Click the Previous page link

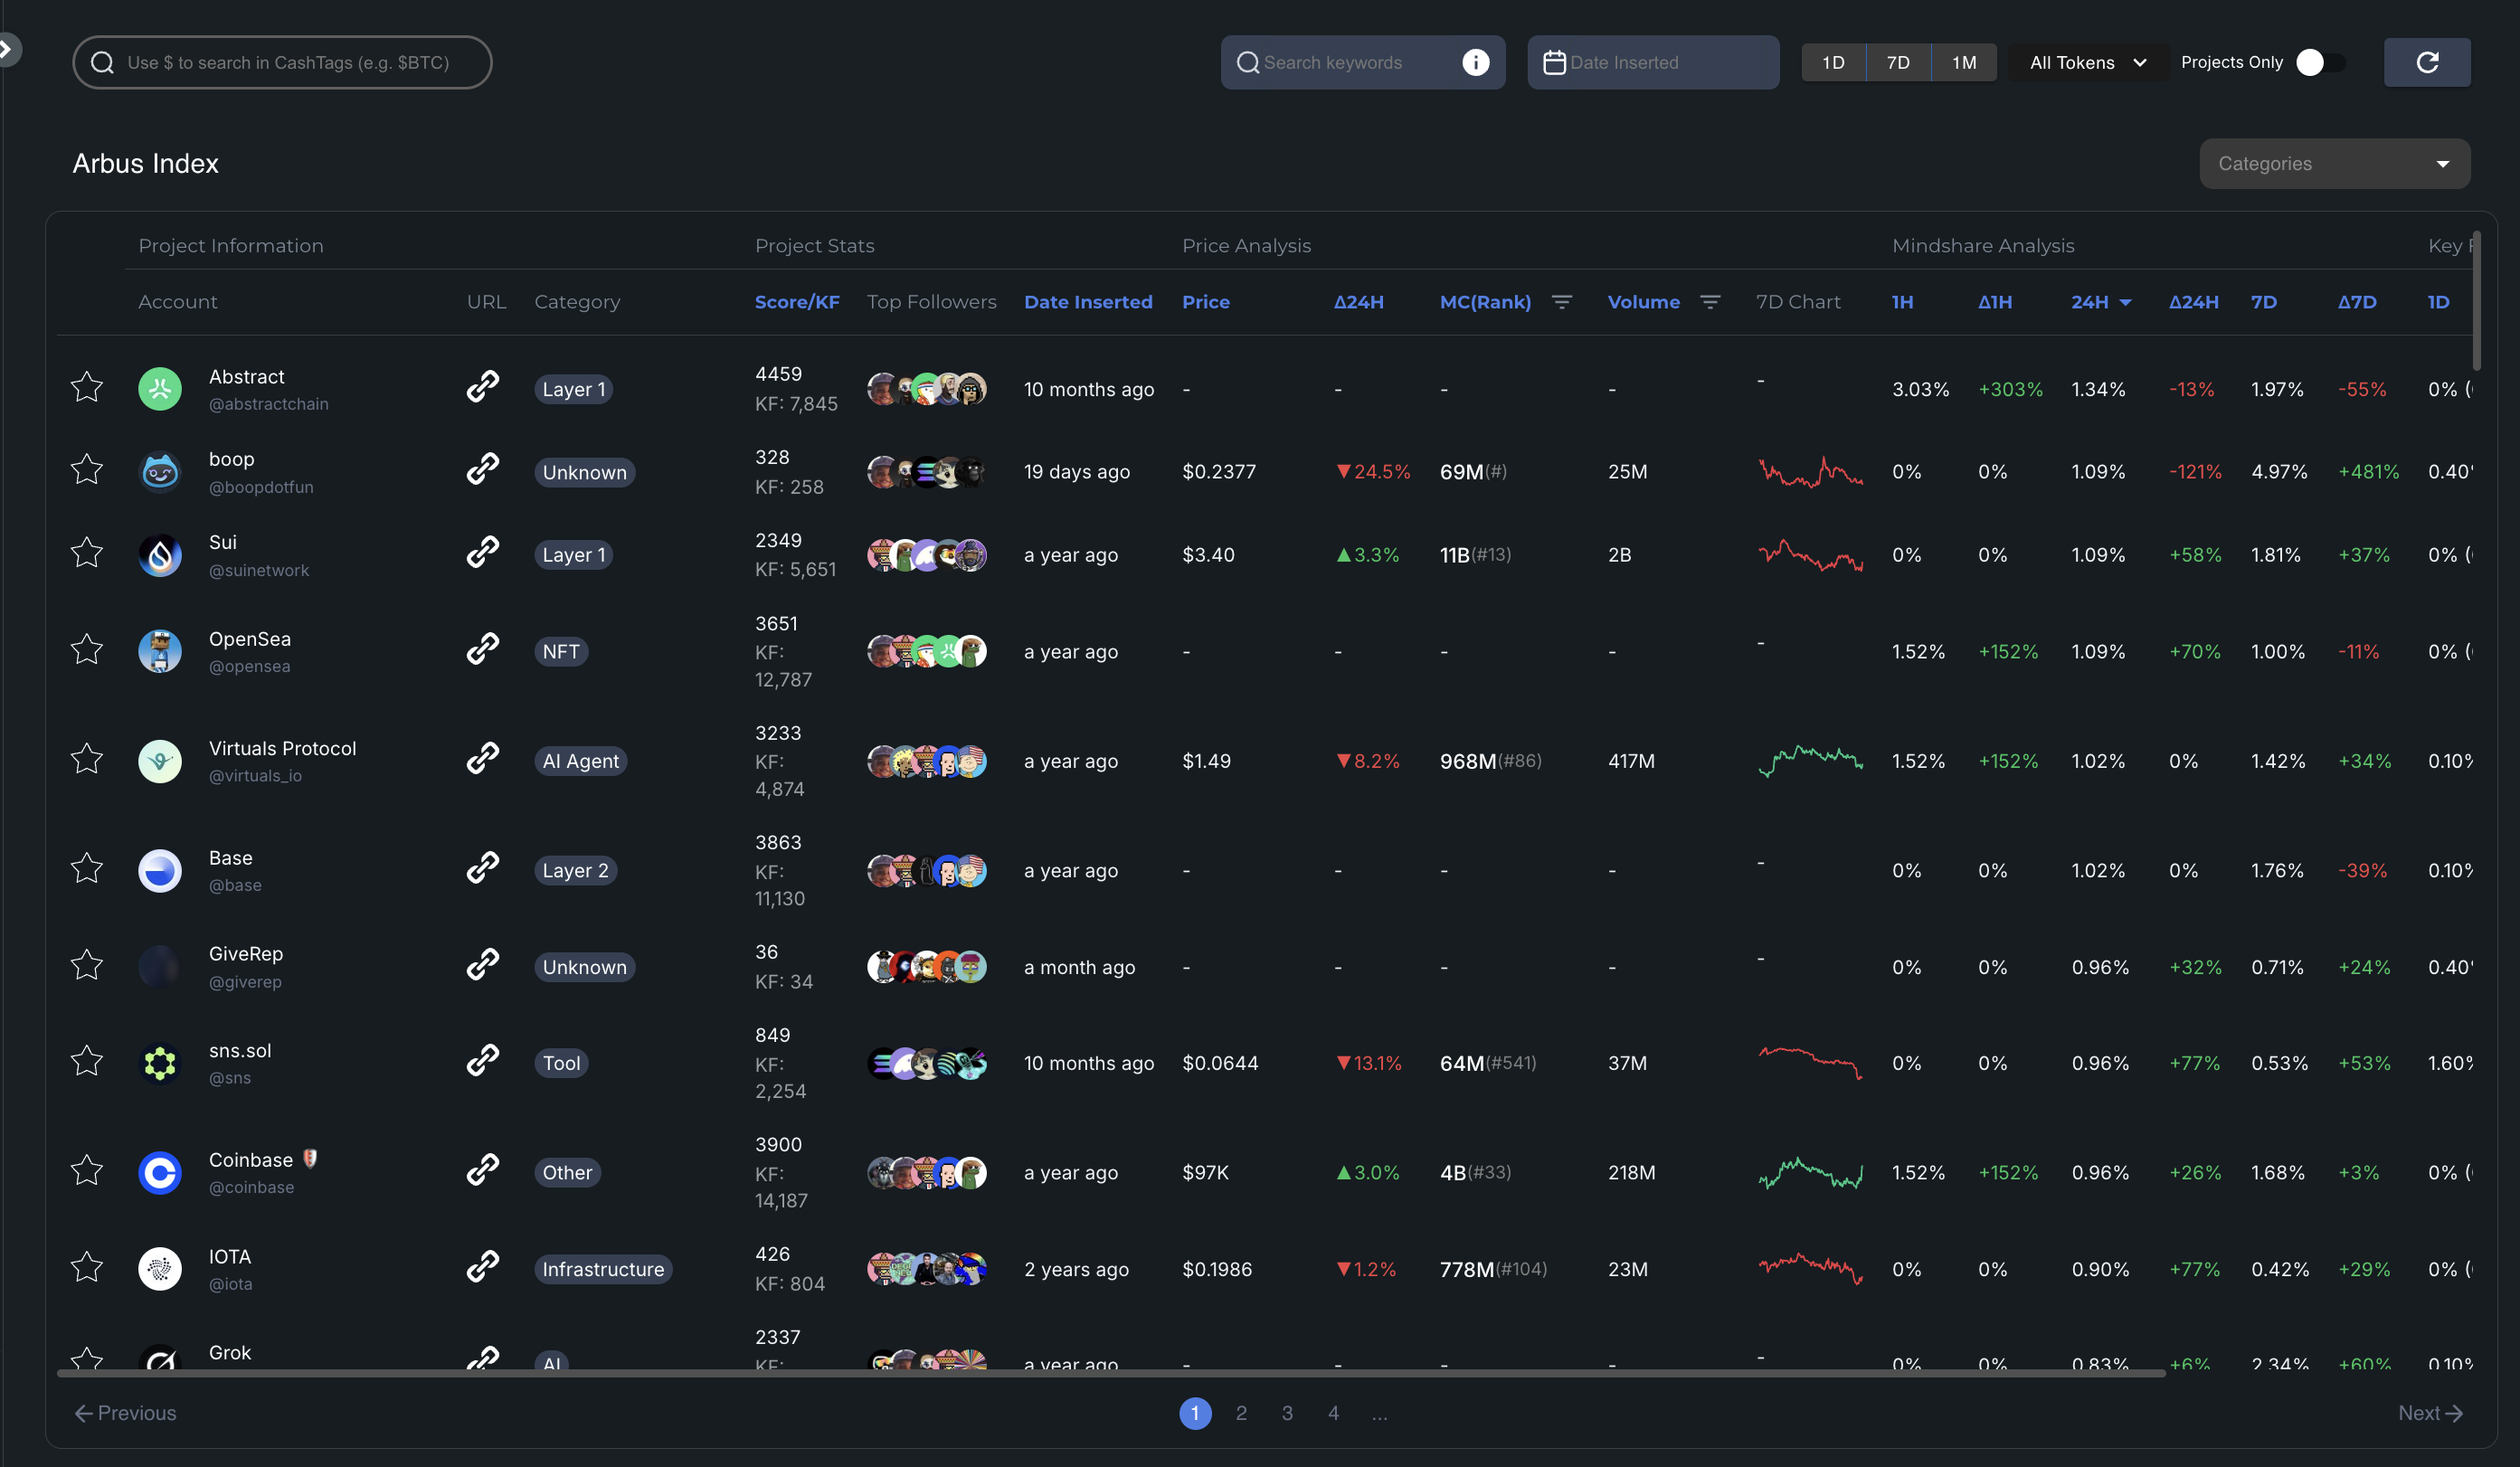126,1412
